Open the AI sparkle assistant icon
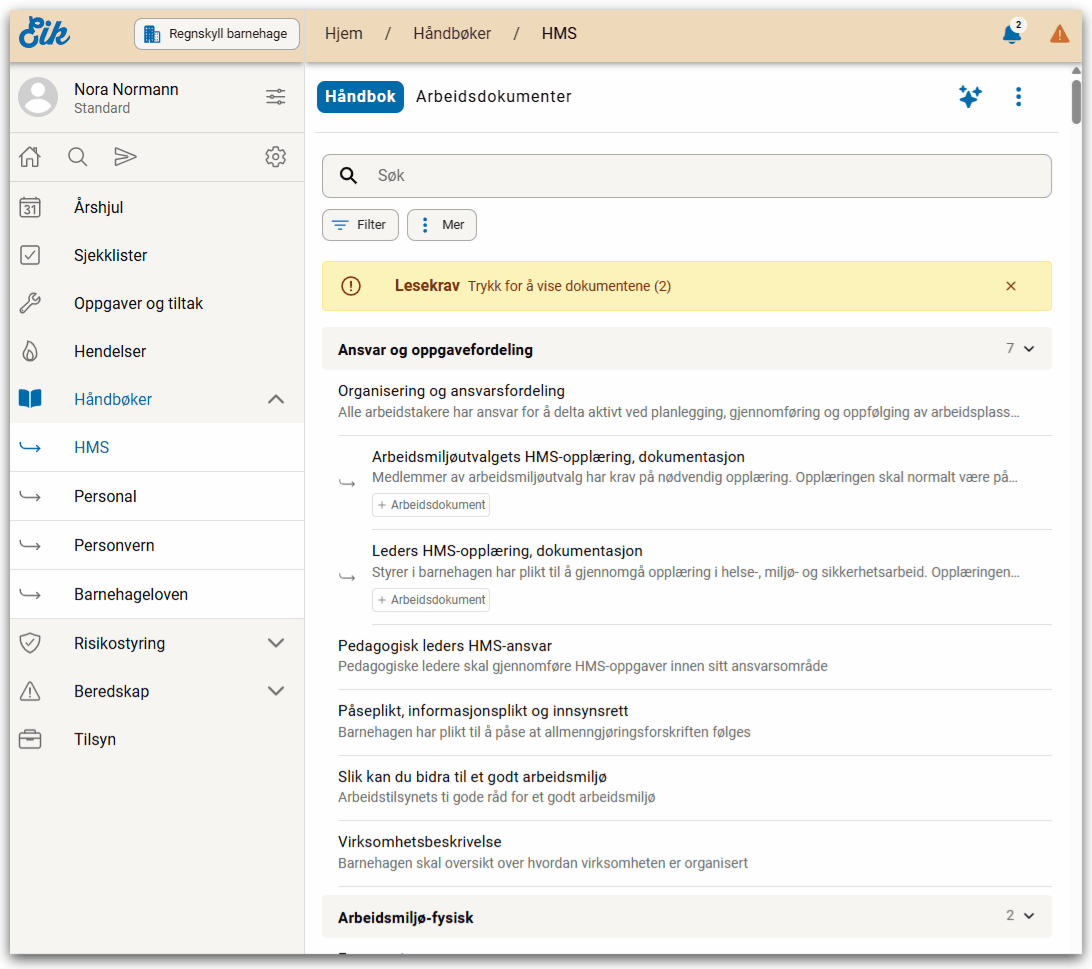The width and height of the screenshot is (1092, 969). pyautogui.click(x=969, y=97)
